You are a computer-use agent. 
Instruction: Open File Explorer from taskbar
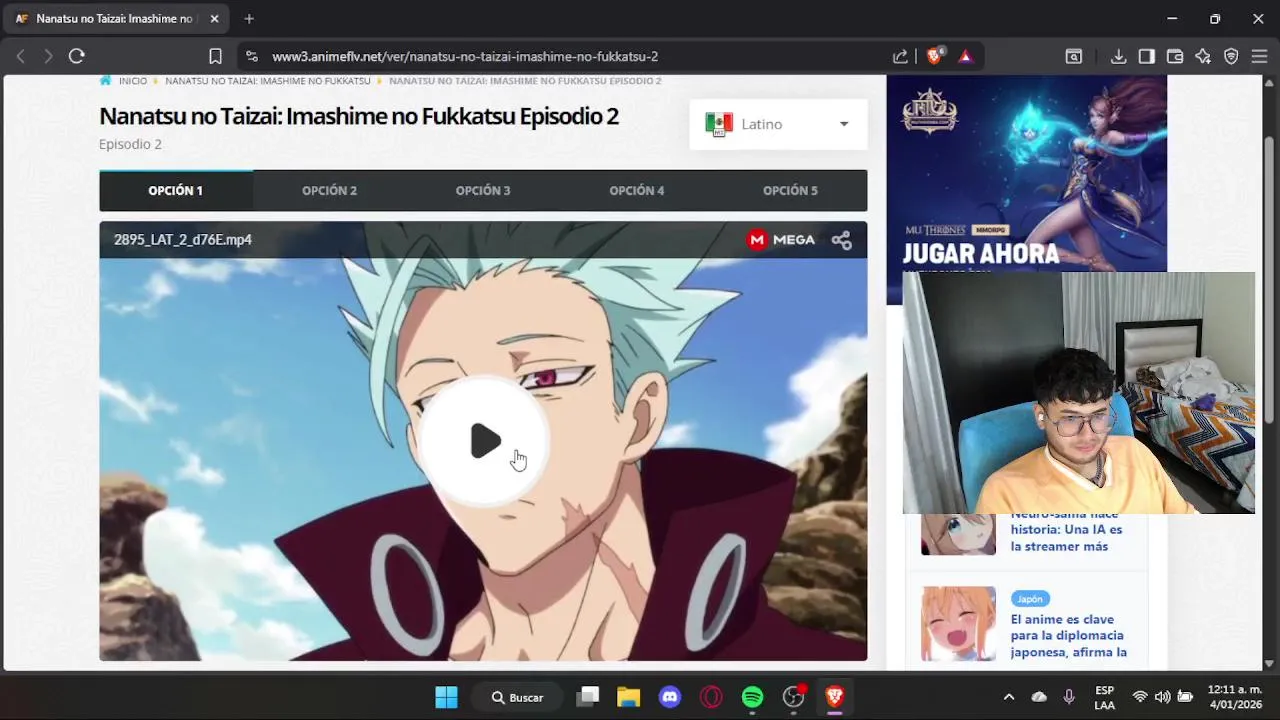point(628,697)
